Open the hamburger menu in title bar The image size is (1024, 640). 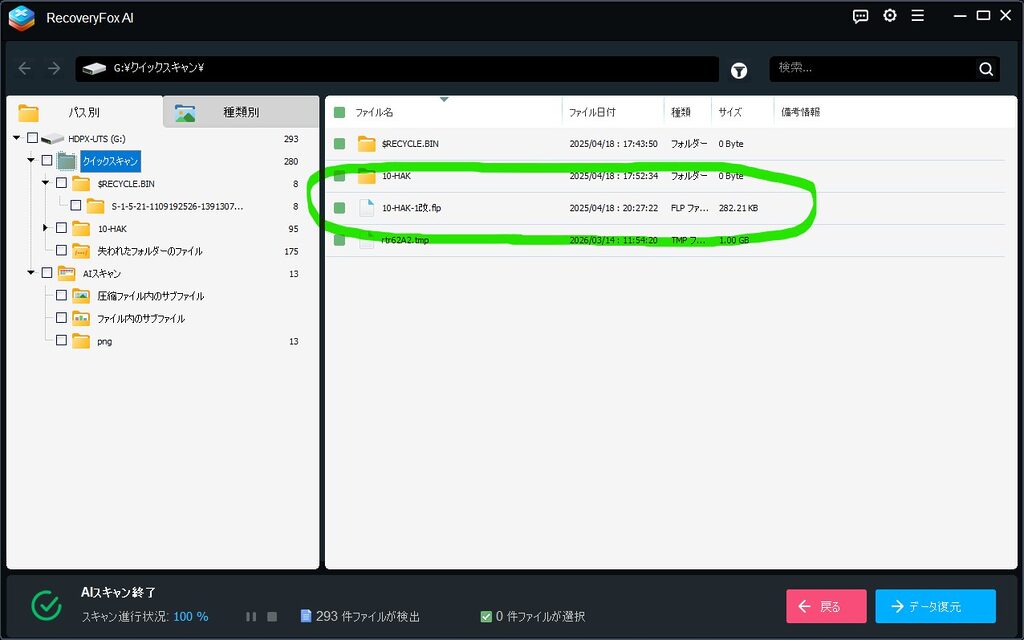click(x=918, y=16)
